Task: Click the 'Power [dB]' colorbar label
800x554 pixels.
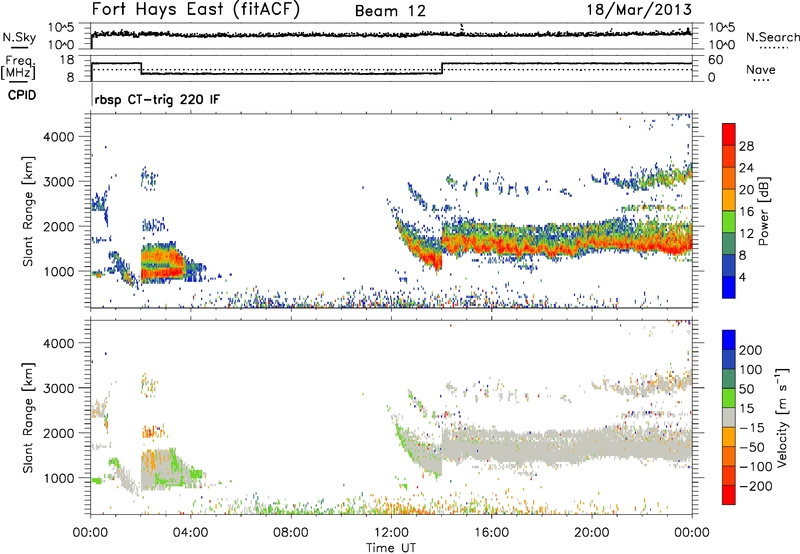Action: (763, 211)
